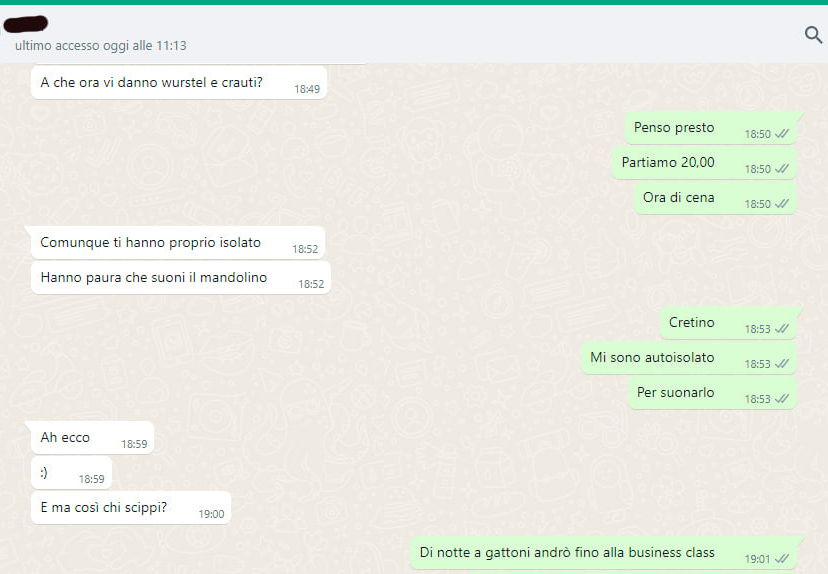The width and height of the screenshot is (828, 574).
Task: Select message "Di notte a gattoni andrò fino alla business class"
Action: tap(603, 553)
